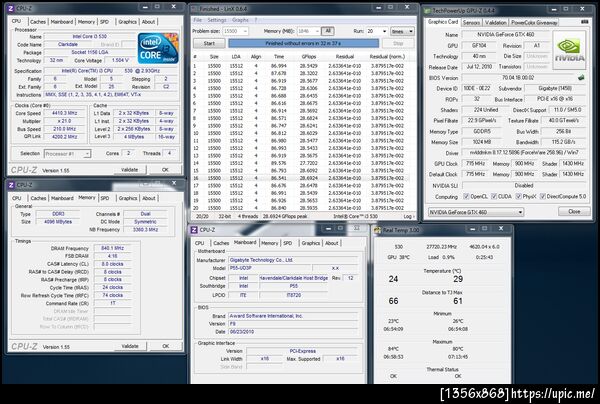This screenshot has width=600, height=404.
Task: Click the Real Temp title bar icon
Action: pos(377,230)
